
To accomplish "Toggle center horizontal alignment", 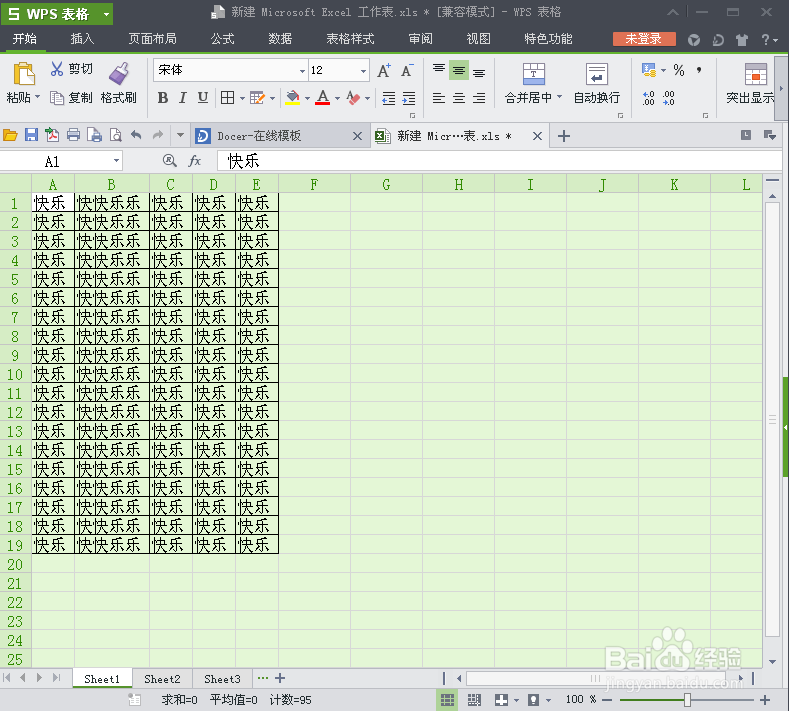I will click(x=459, y=98).
